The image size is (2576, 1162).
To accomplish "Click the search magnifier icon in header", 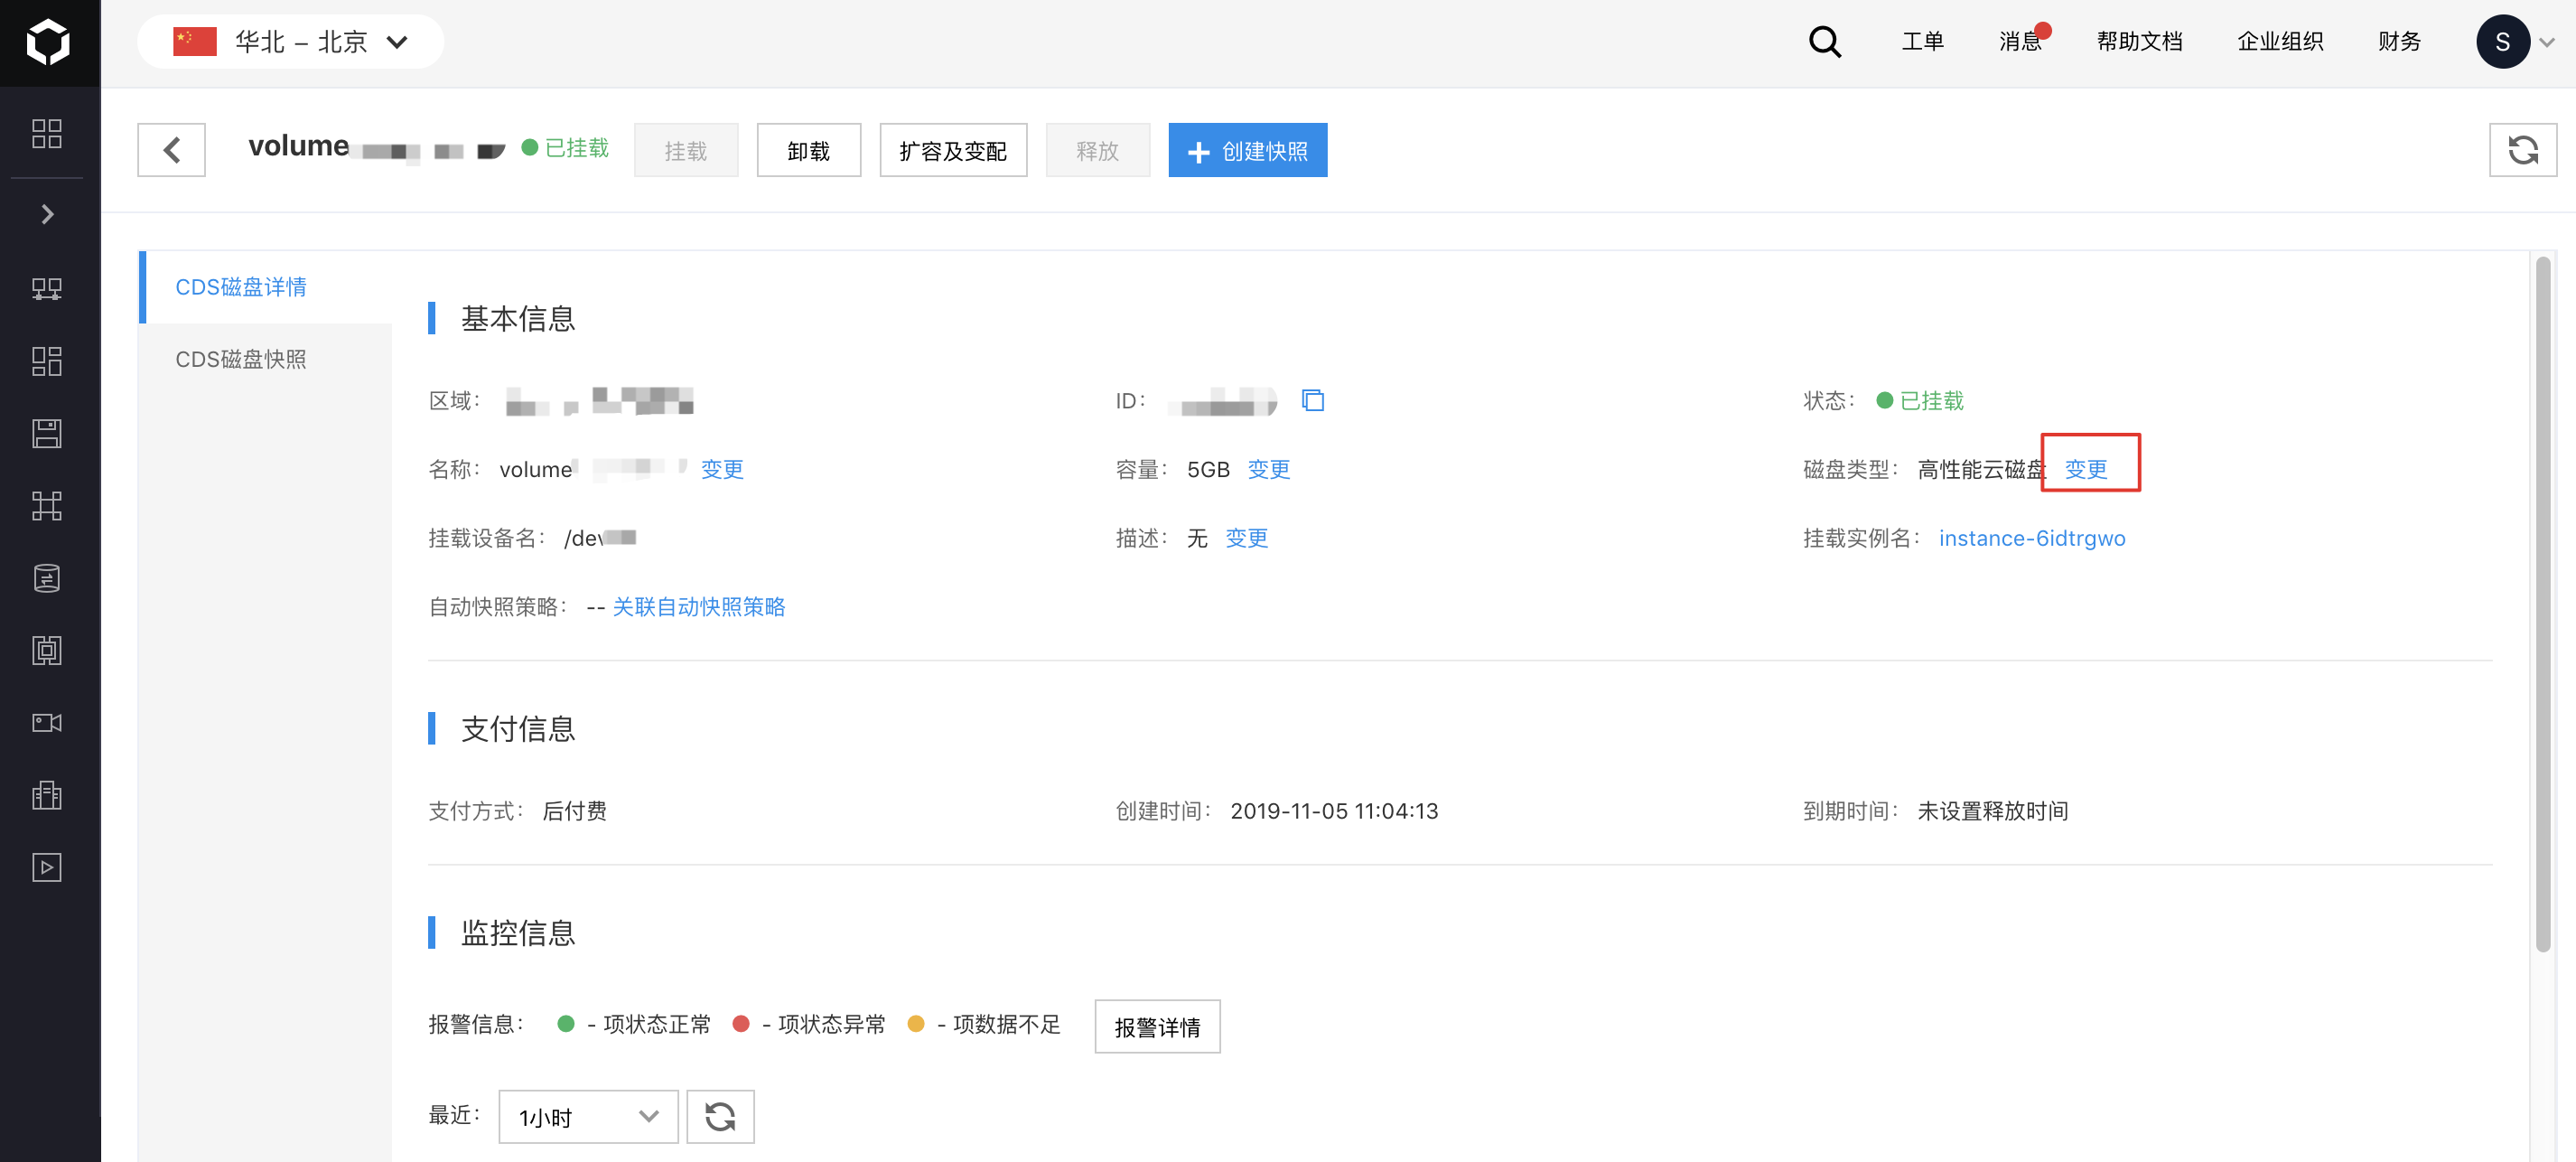I will pyautogui.click(x=1824, y=42).
